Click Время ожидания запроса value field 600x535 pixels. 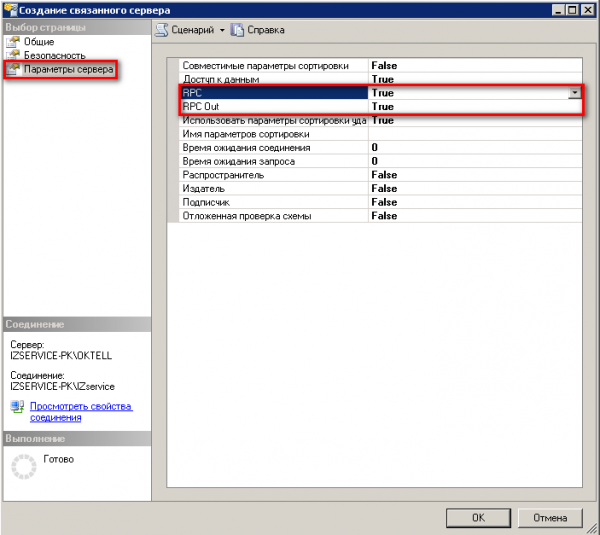tap(470, 161)
